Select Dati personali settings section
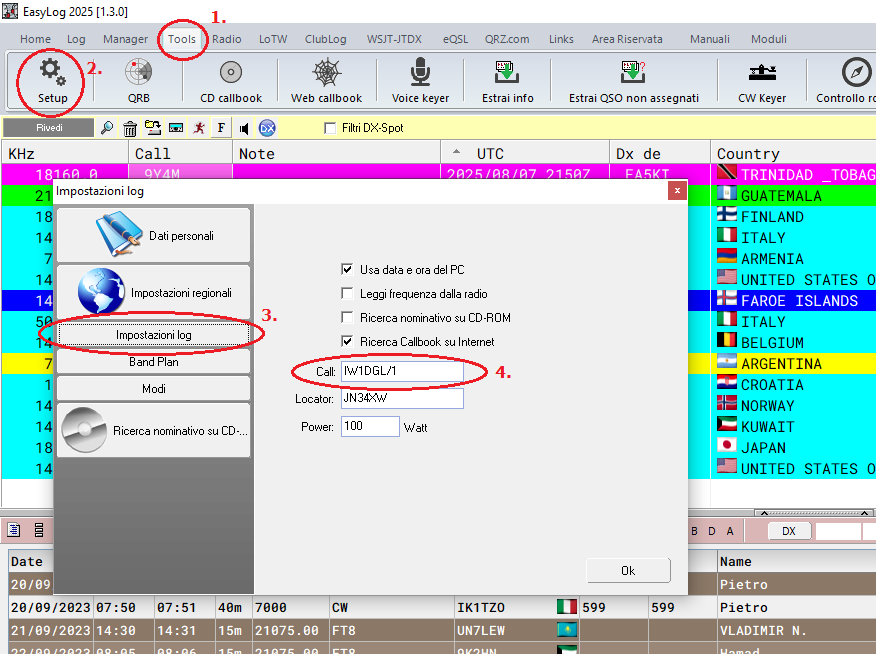 154,235
